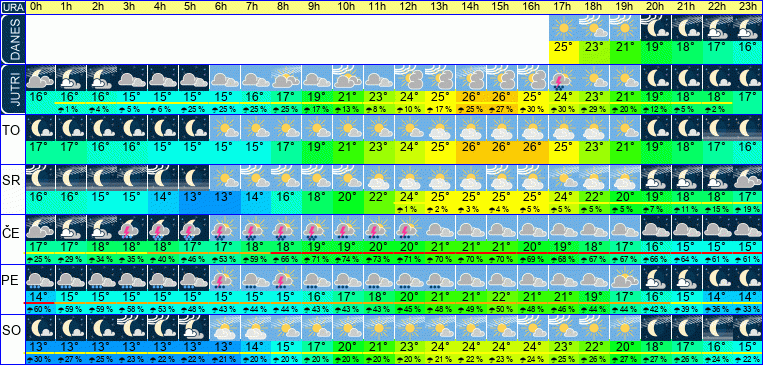Click the partly cloudy icon for TO 14h

471,128
